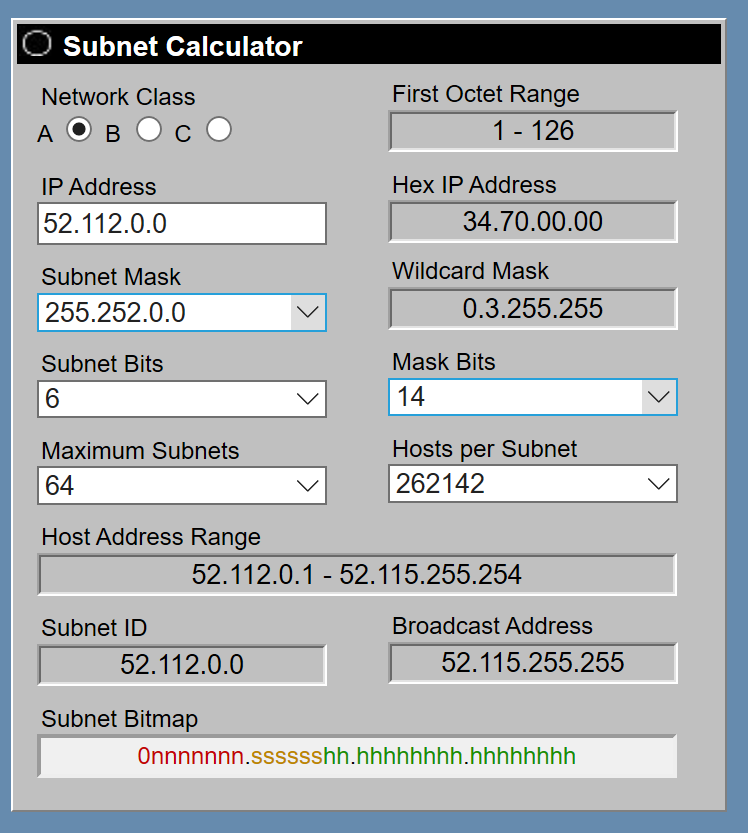Click the Host Address Range label
This screenshot has width=748, height=833.
tap(151, 537)
